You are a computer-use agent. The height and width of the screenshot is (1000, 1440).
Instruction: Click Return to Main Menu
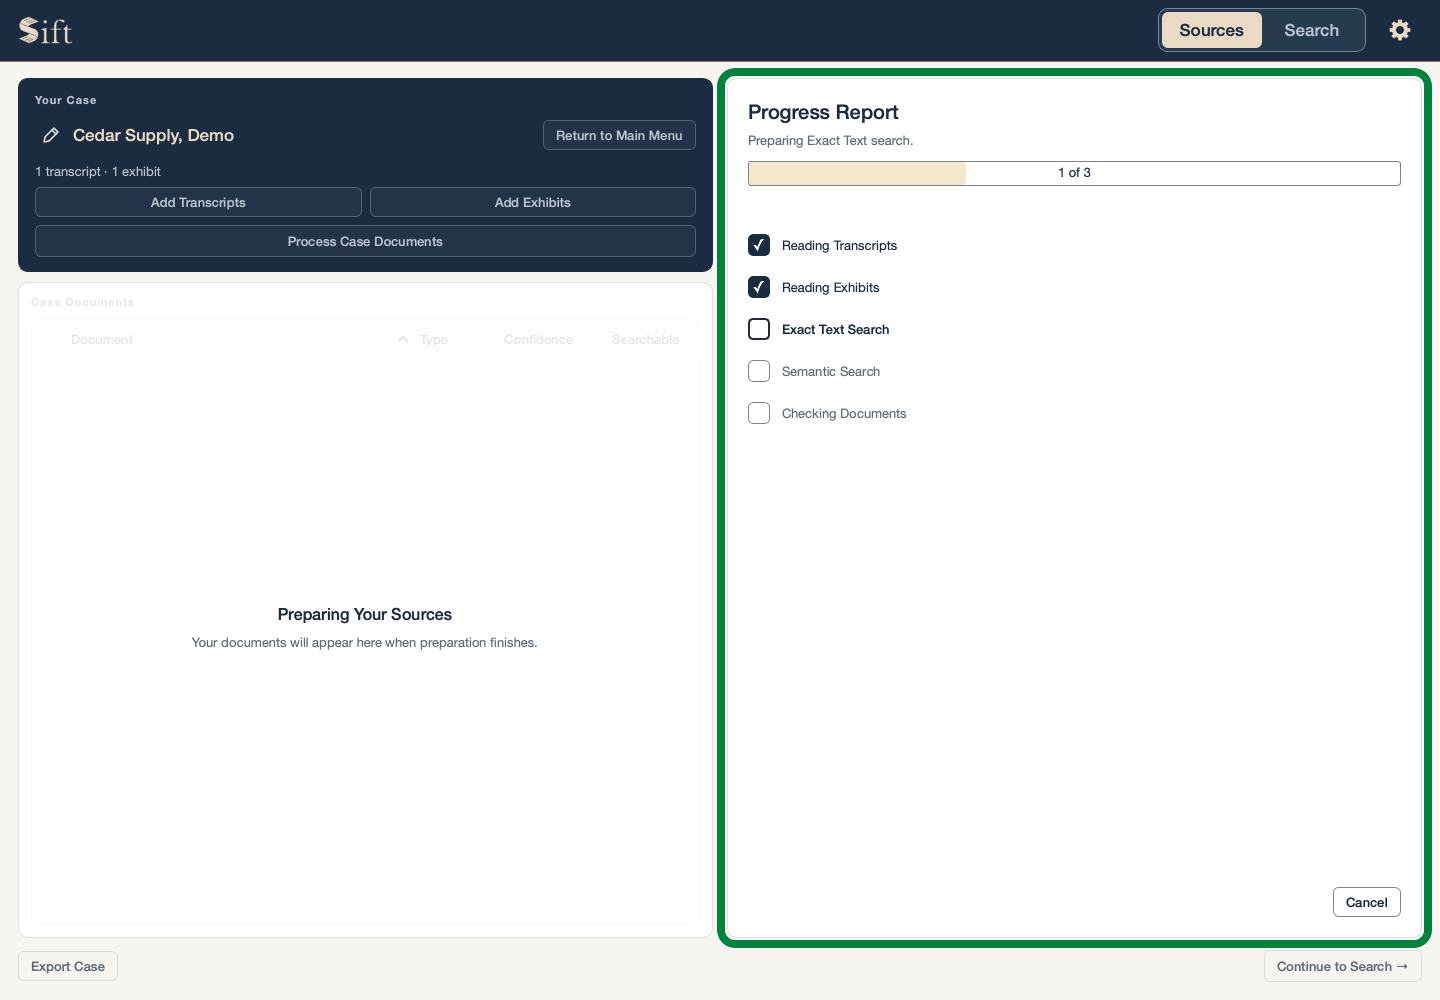pyautogui.click(x=619, y=135)
